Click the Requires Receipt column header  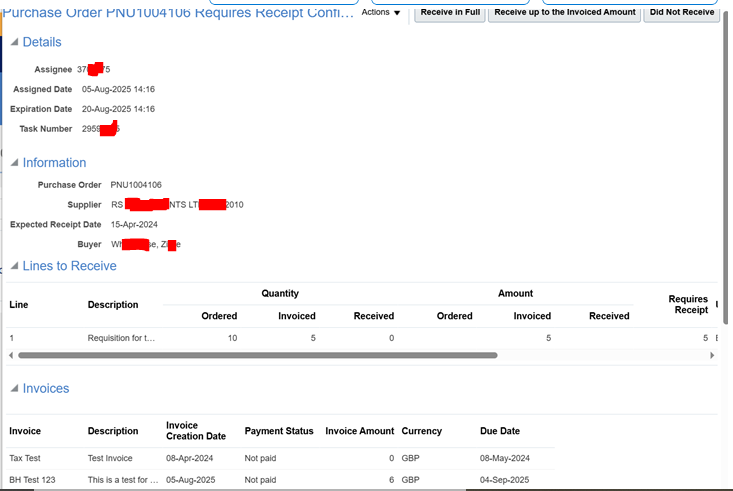point(688,304)
